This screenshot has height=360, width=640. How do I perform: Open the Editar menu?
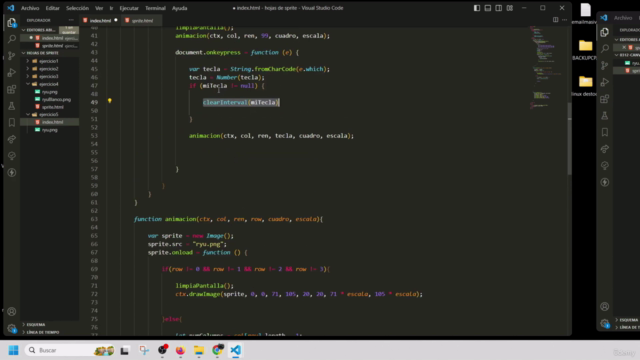pos(52,8)
